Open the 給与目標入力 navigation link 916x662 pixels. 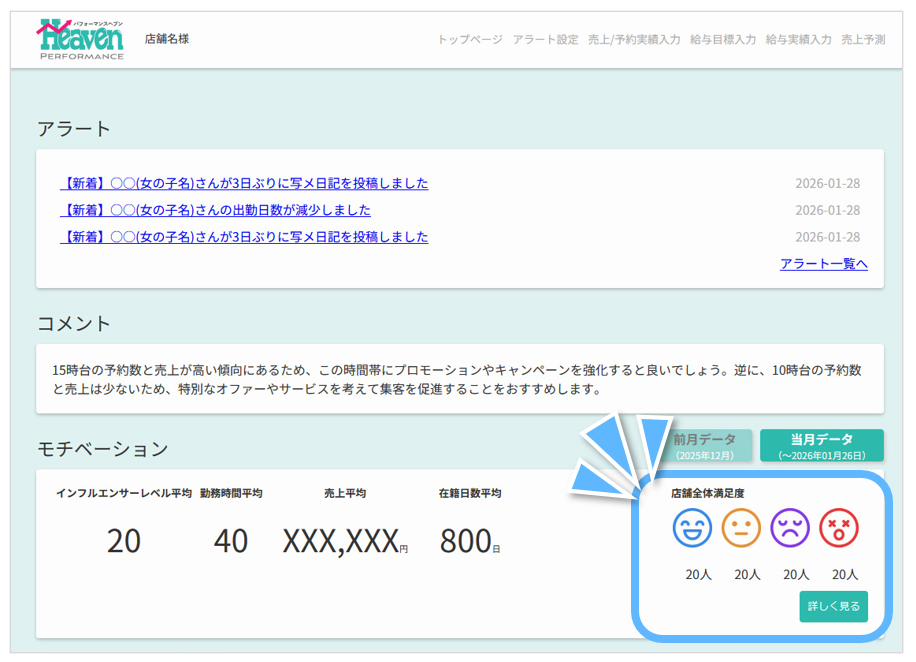[x=723, y=40]
